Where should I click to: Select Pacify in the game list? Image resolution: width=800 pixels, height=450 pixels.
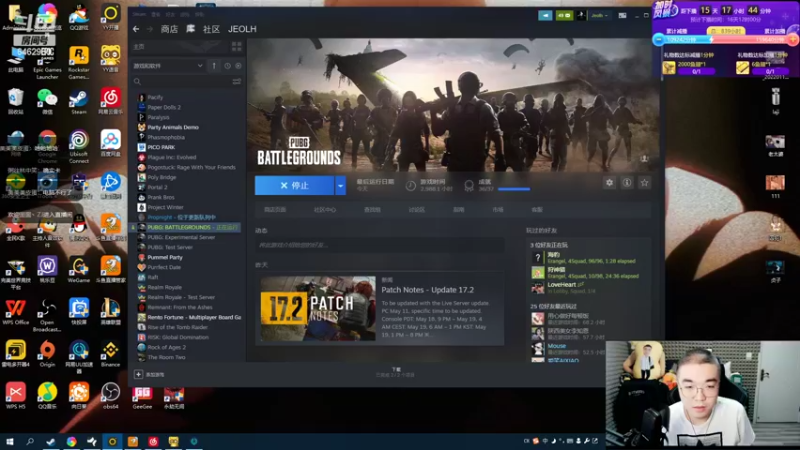[155, 97]
